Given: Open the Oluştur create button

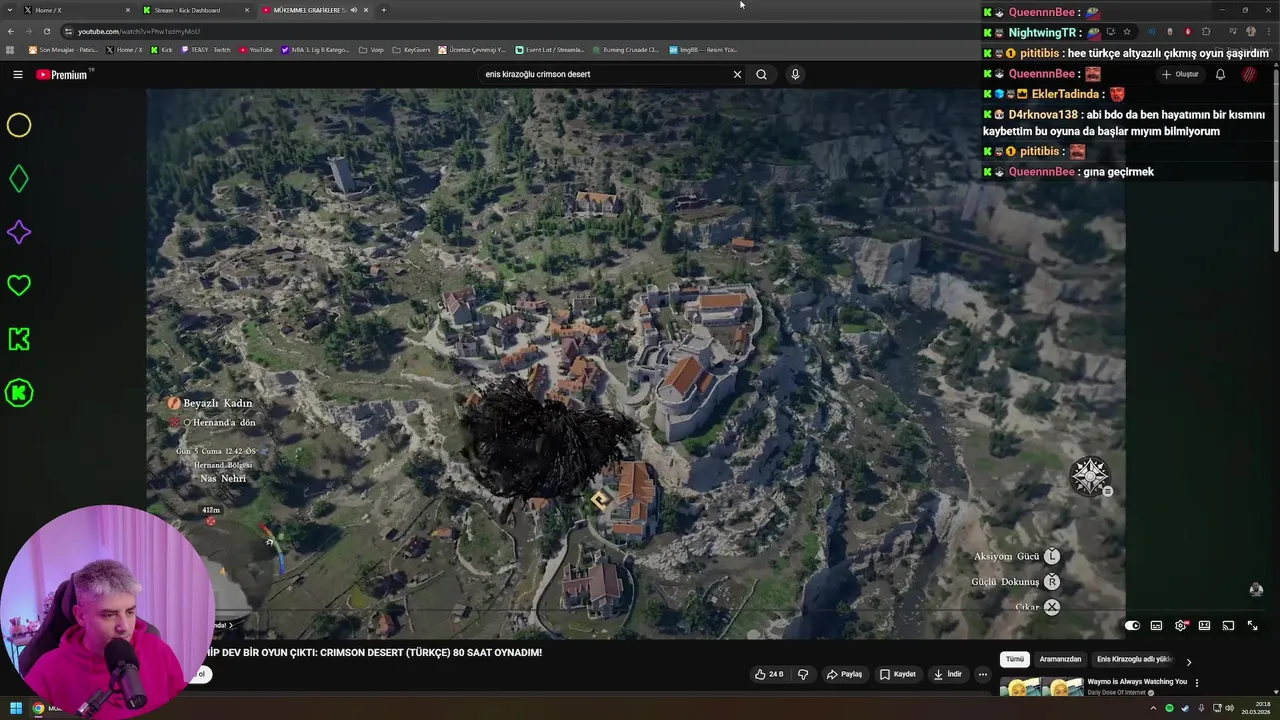Looking at the screenshot, I should tap(1180, 74).
